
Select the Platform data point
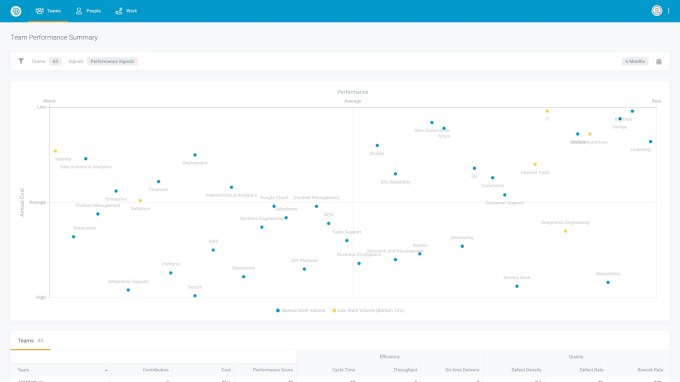click(x=170, y=273)
